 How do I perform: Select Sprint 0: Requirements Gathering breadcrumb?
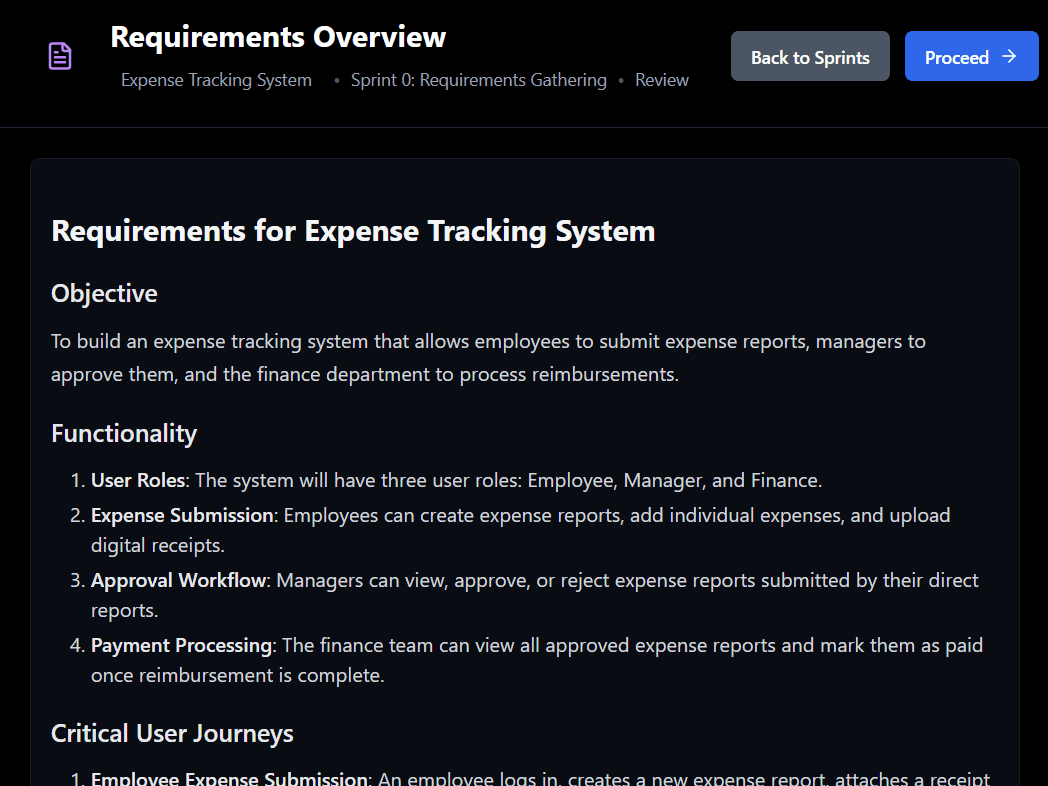[479, 80]
